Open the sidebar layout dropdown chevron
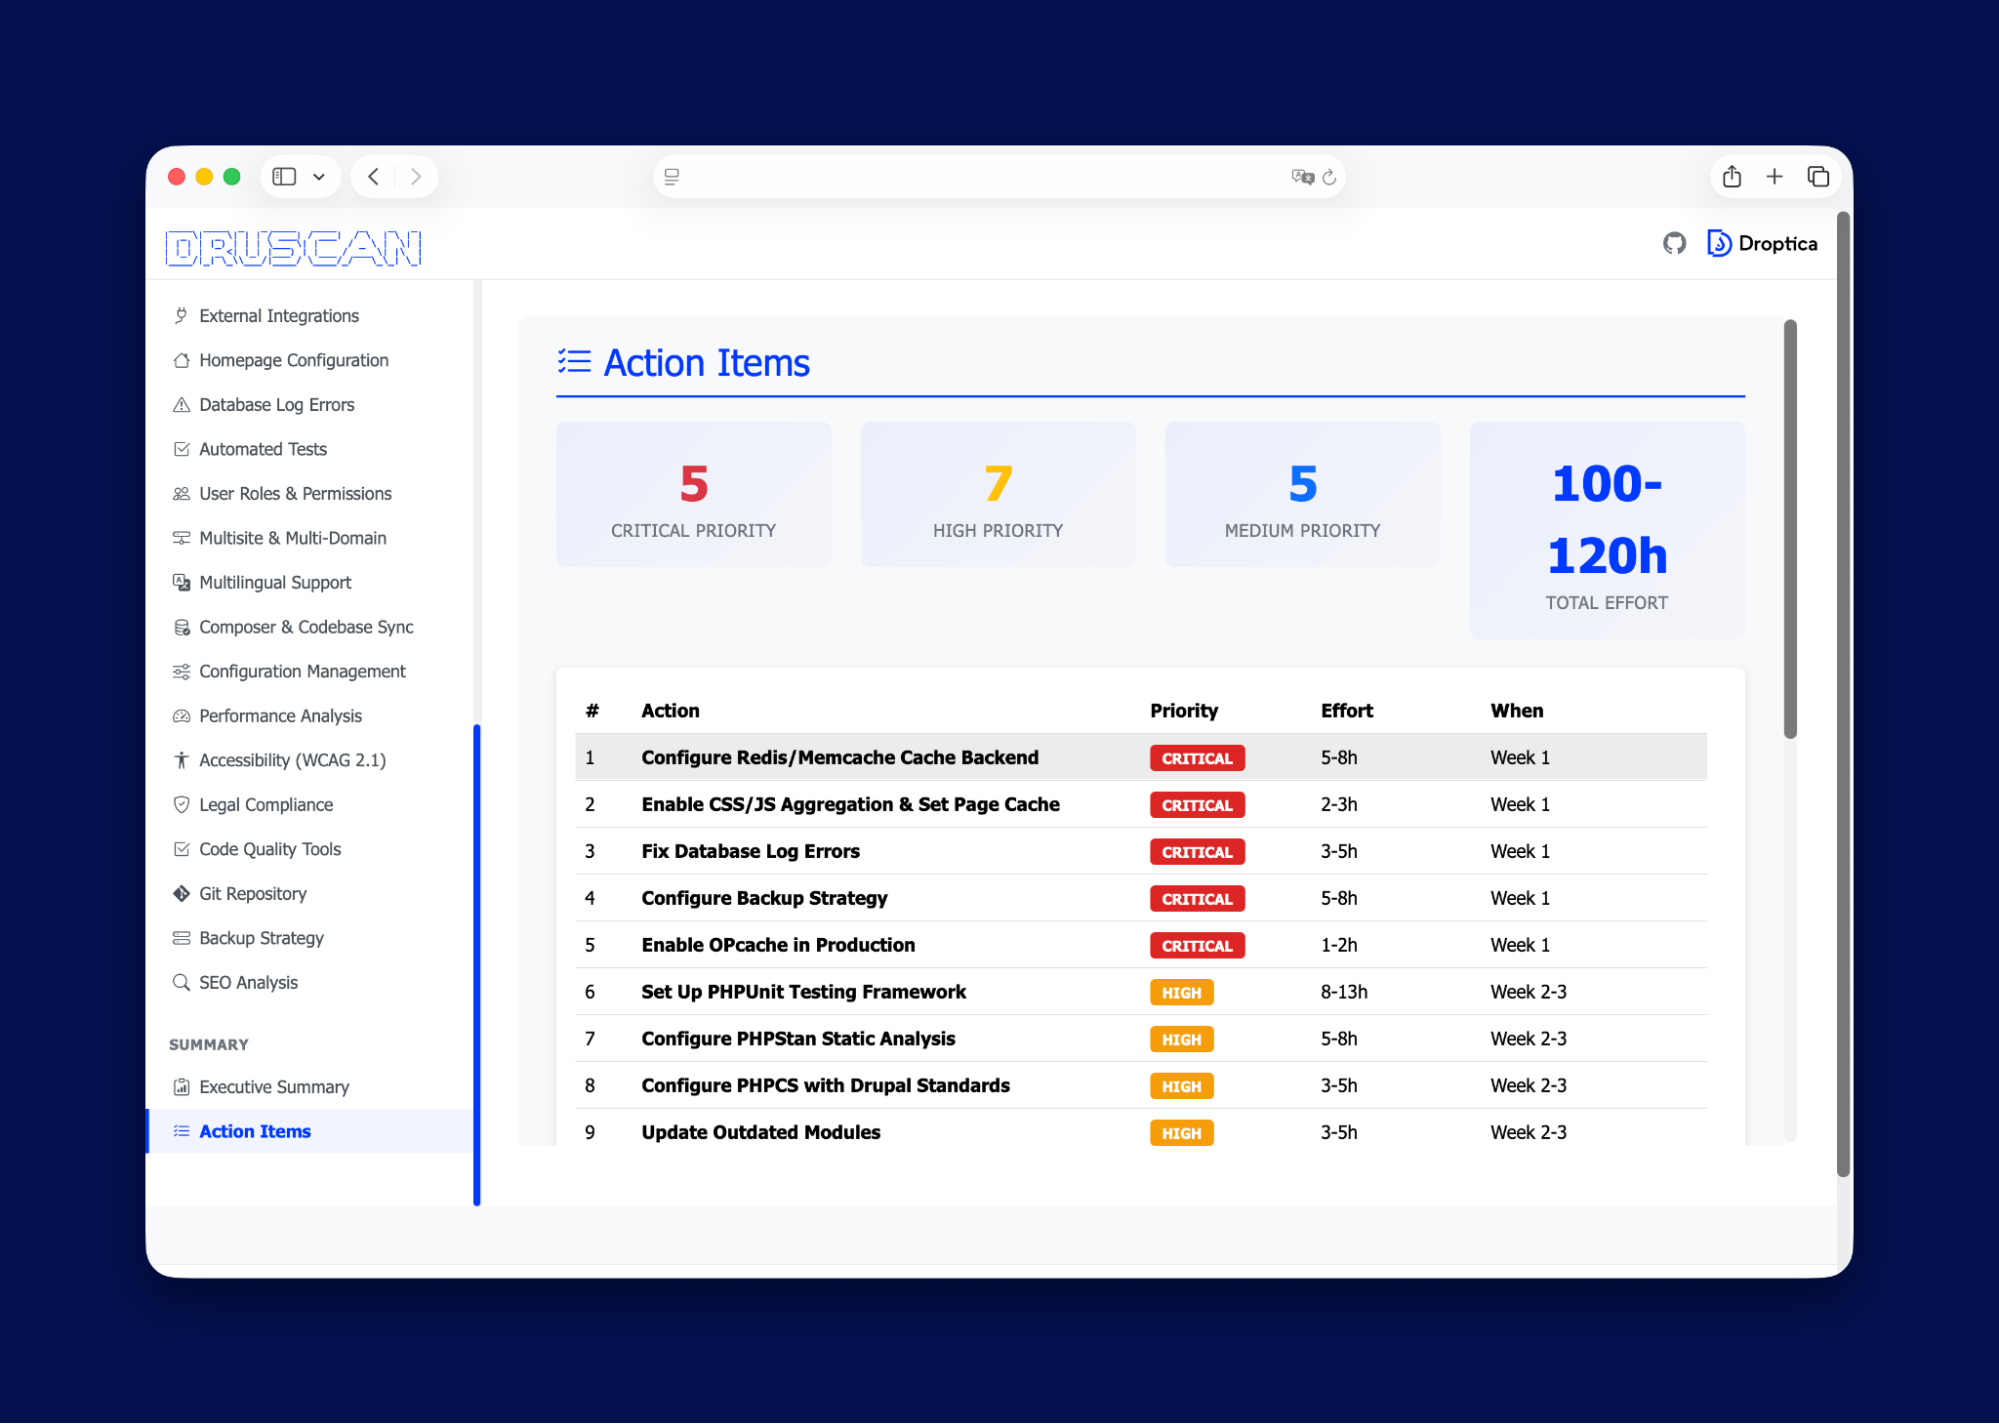The height and width of the screenshot is (1424, 1999). pos(318,176)
